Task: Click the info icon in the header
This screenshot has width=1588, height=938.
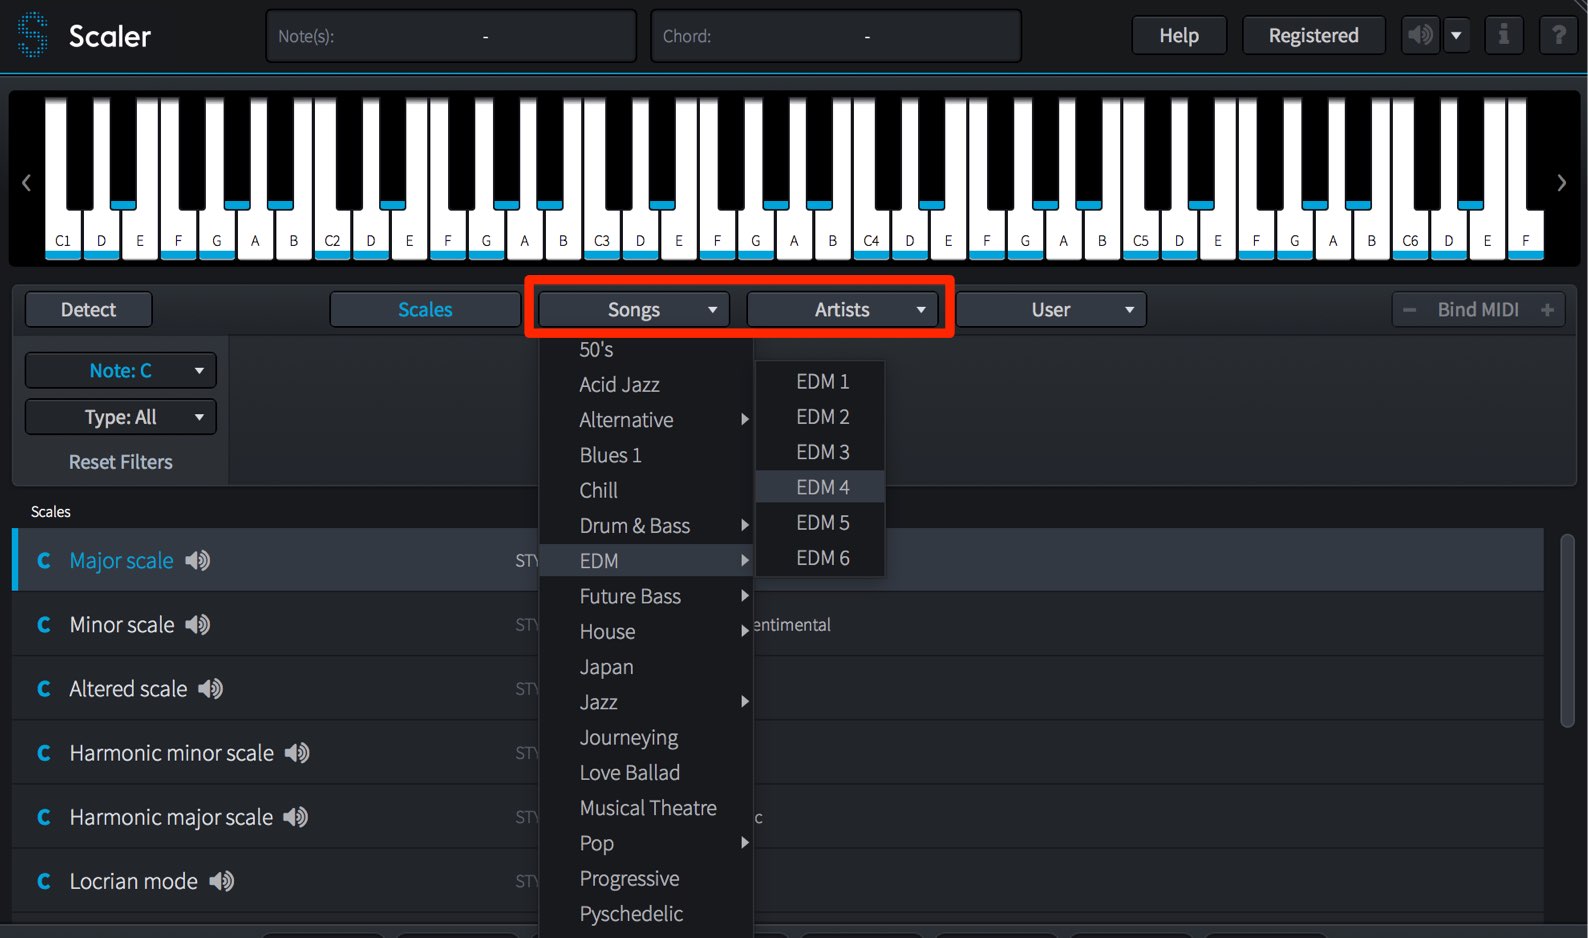Action: click(1503, 35)
